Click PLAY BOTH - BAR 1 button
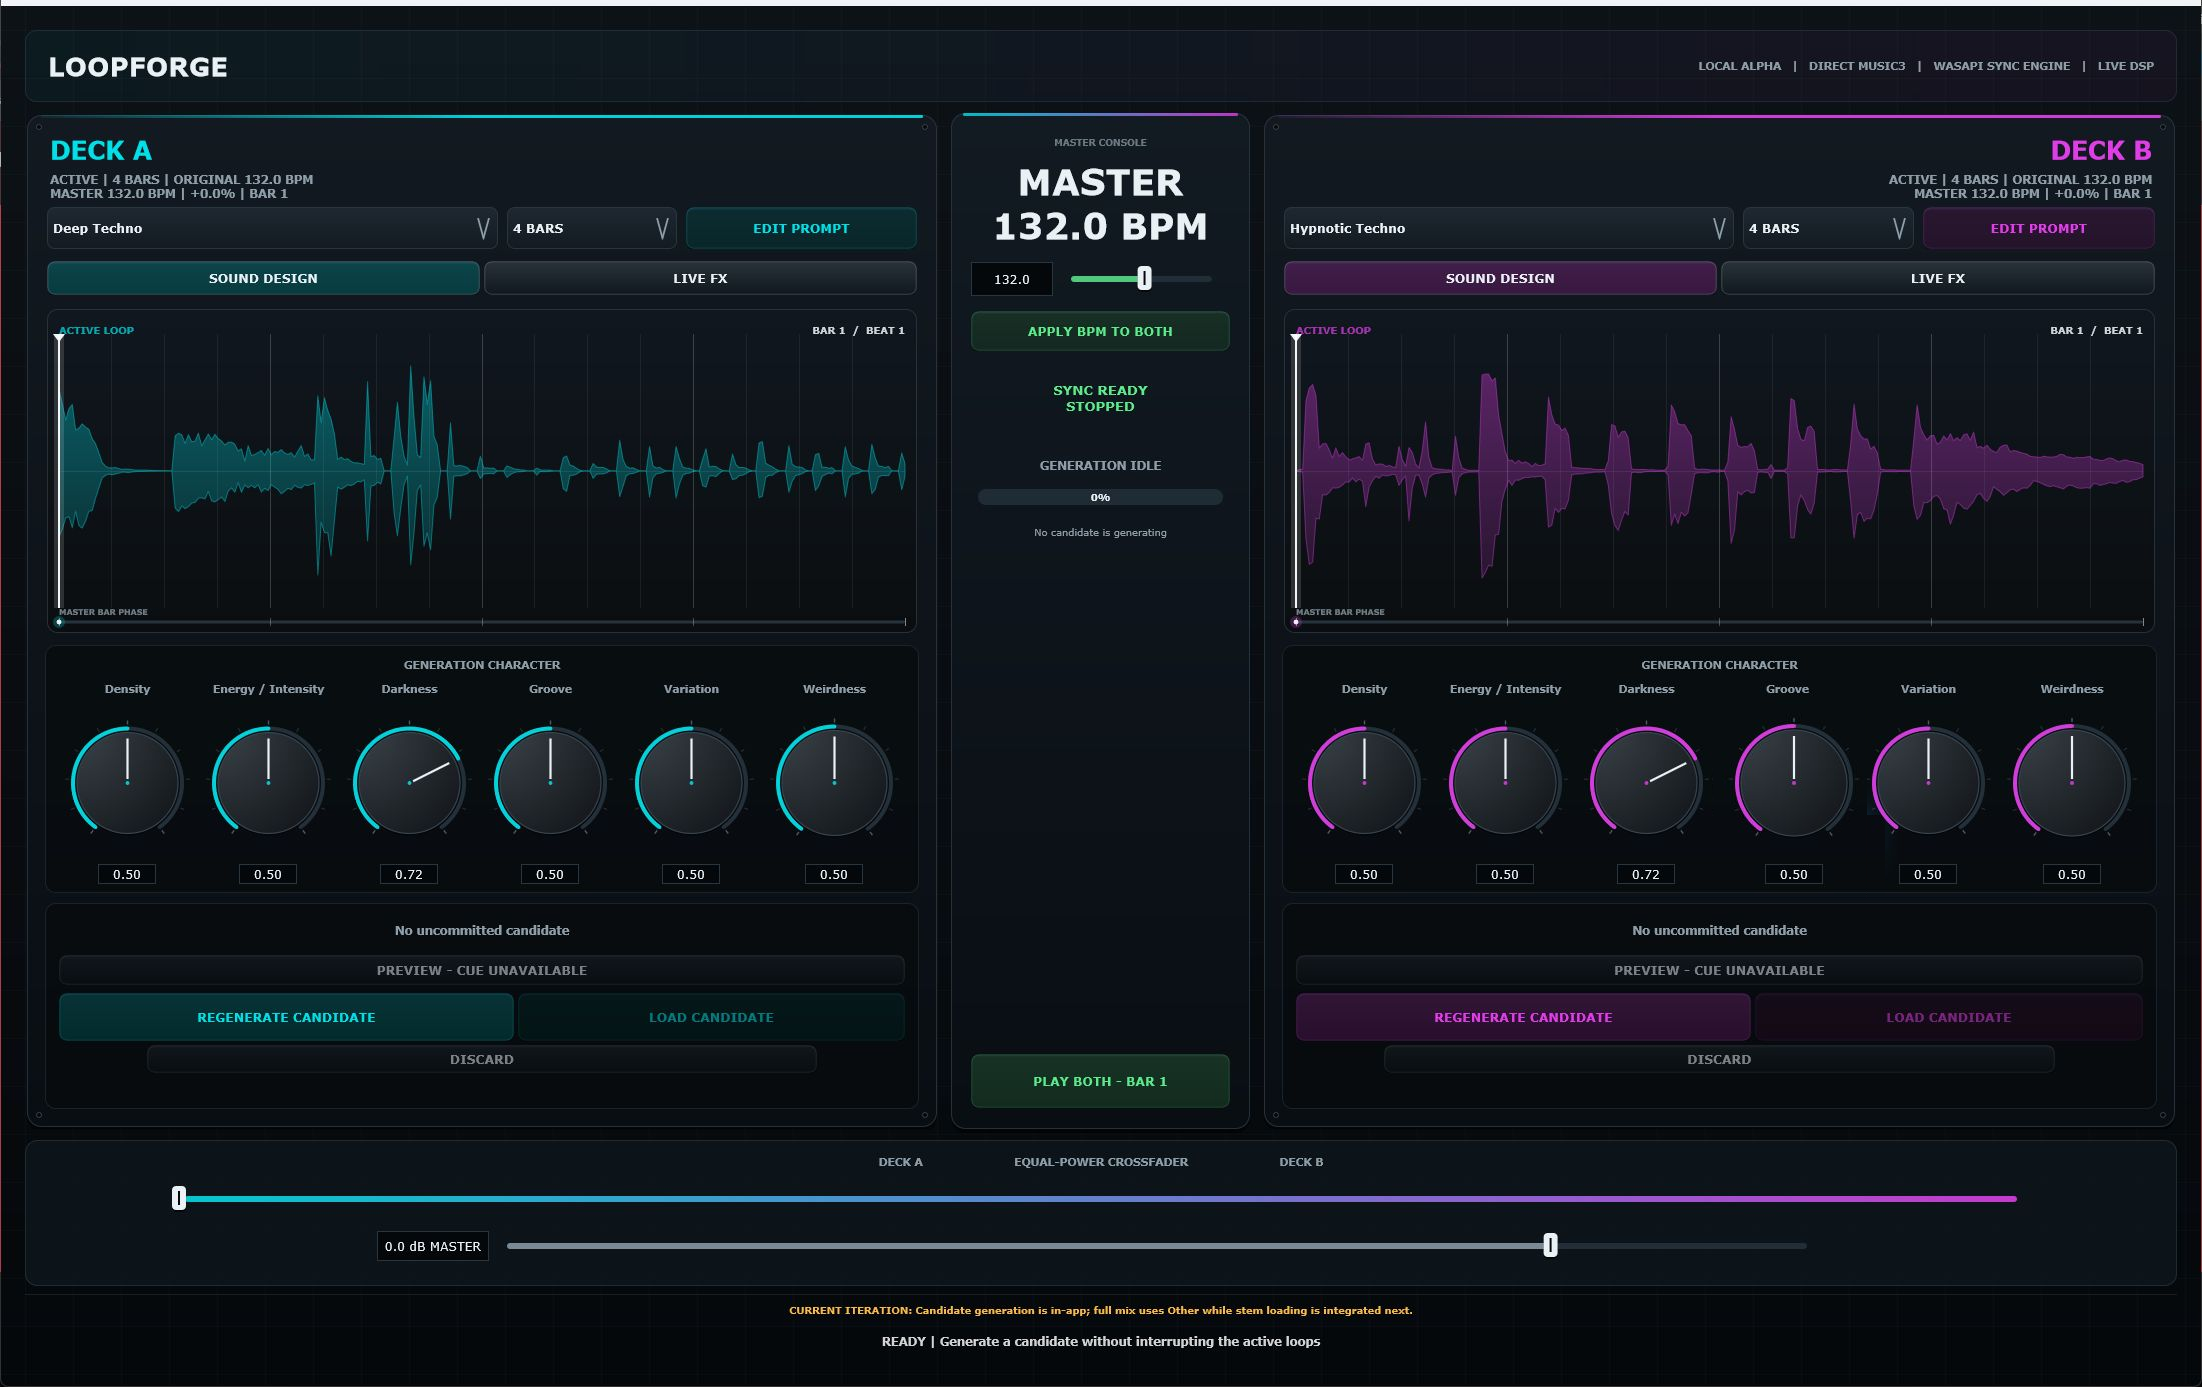Viewport: 2202px width, 1387px height. (x=1100, y=1081)
